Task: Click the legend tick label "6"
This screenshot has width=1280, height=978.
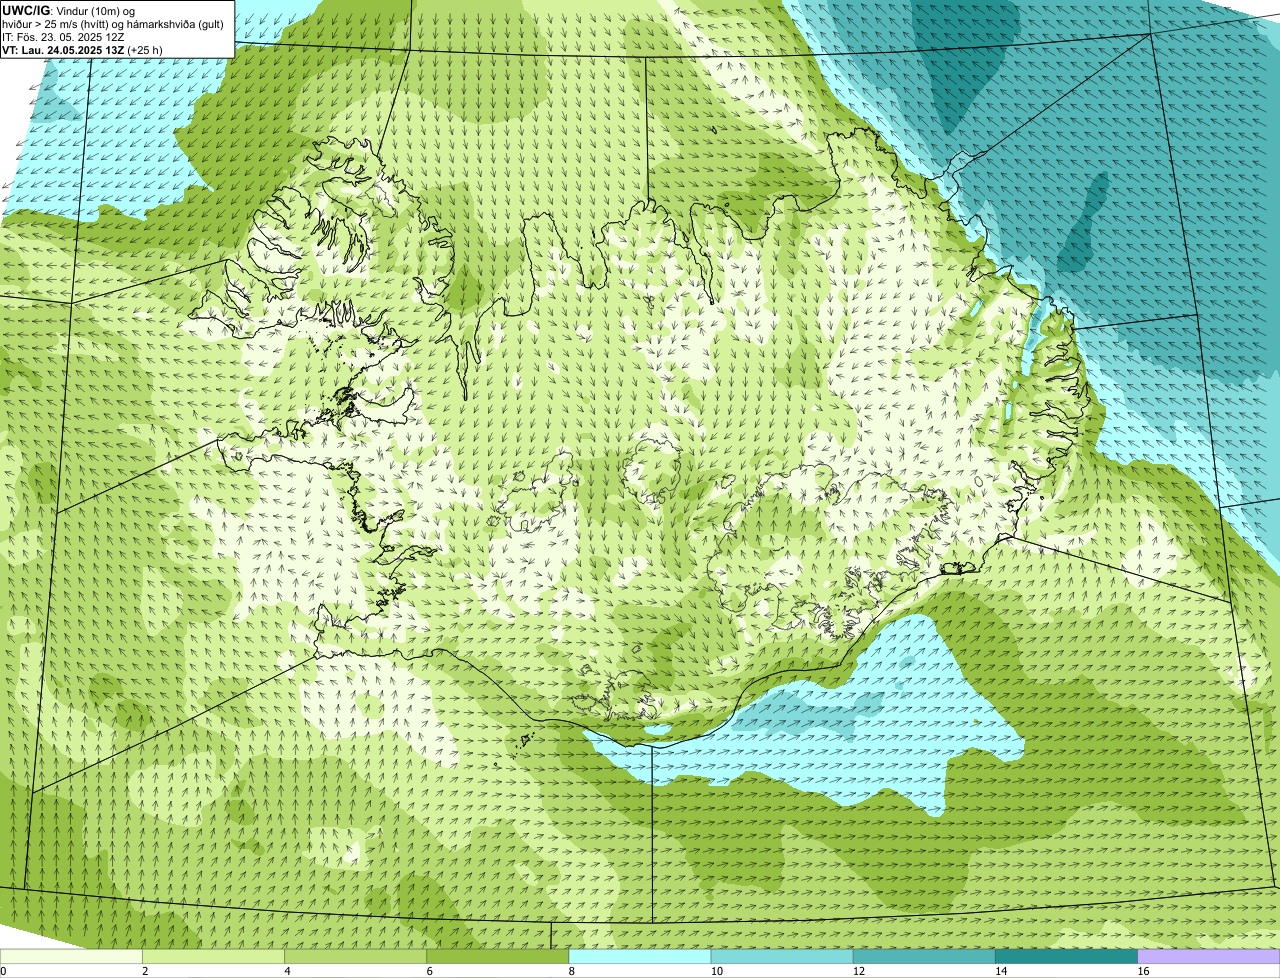Action: tap(430, 971)
